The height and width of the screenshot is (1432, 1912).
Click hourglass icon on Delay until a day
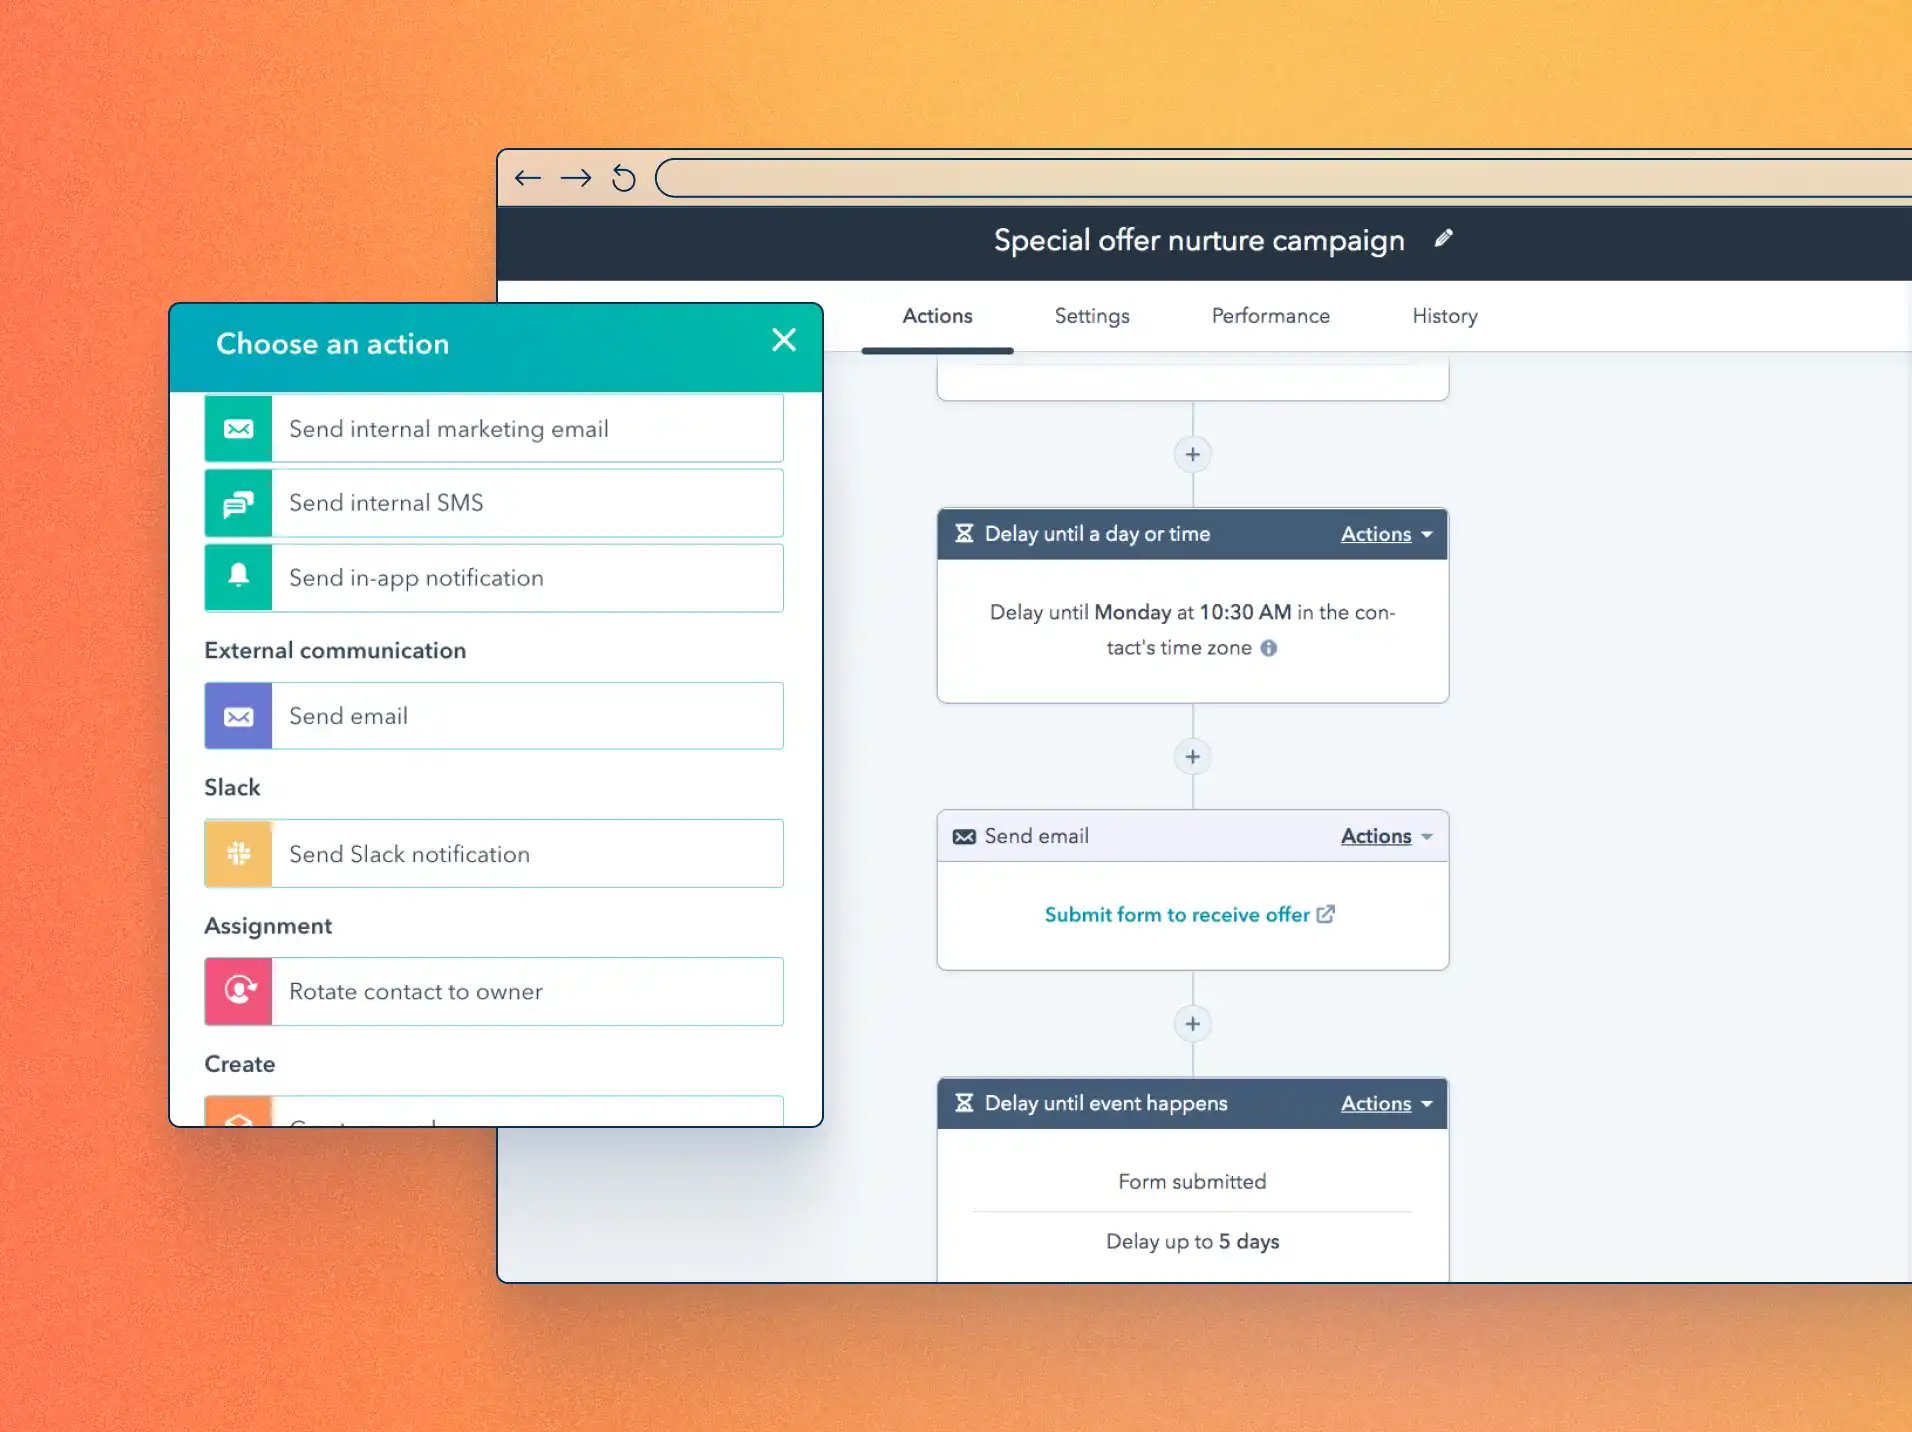click(964, 534)
